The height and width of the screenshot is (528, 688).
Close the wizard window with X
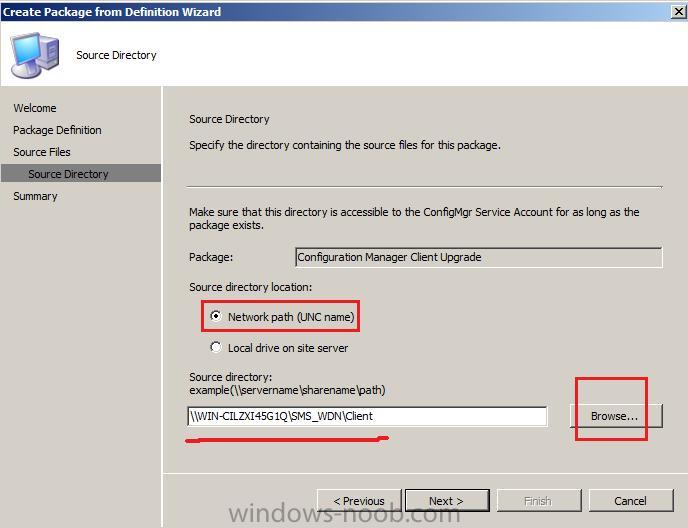pyautogui.click(x=678, y=12)
